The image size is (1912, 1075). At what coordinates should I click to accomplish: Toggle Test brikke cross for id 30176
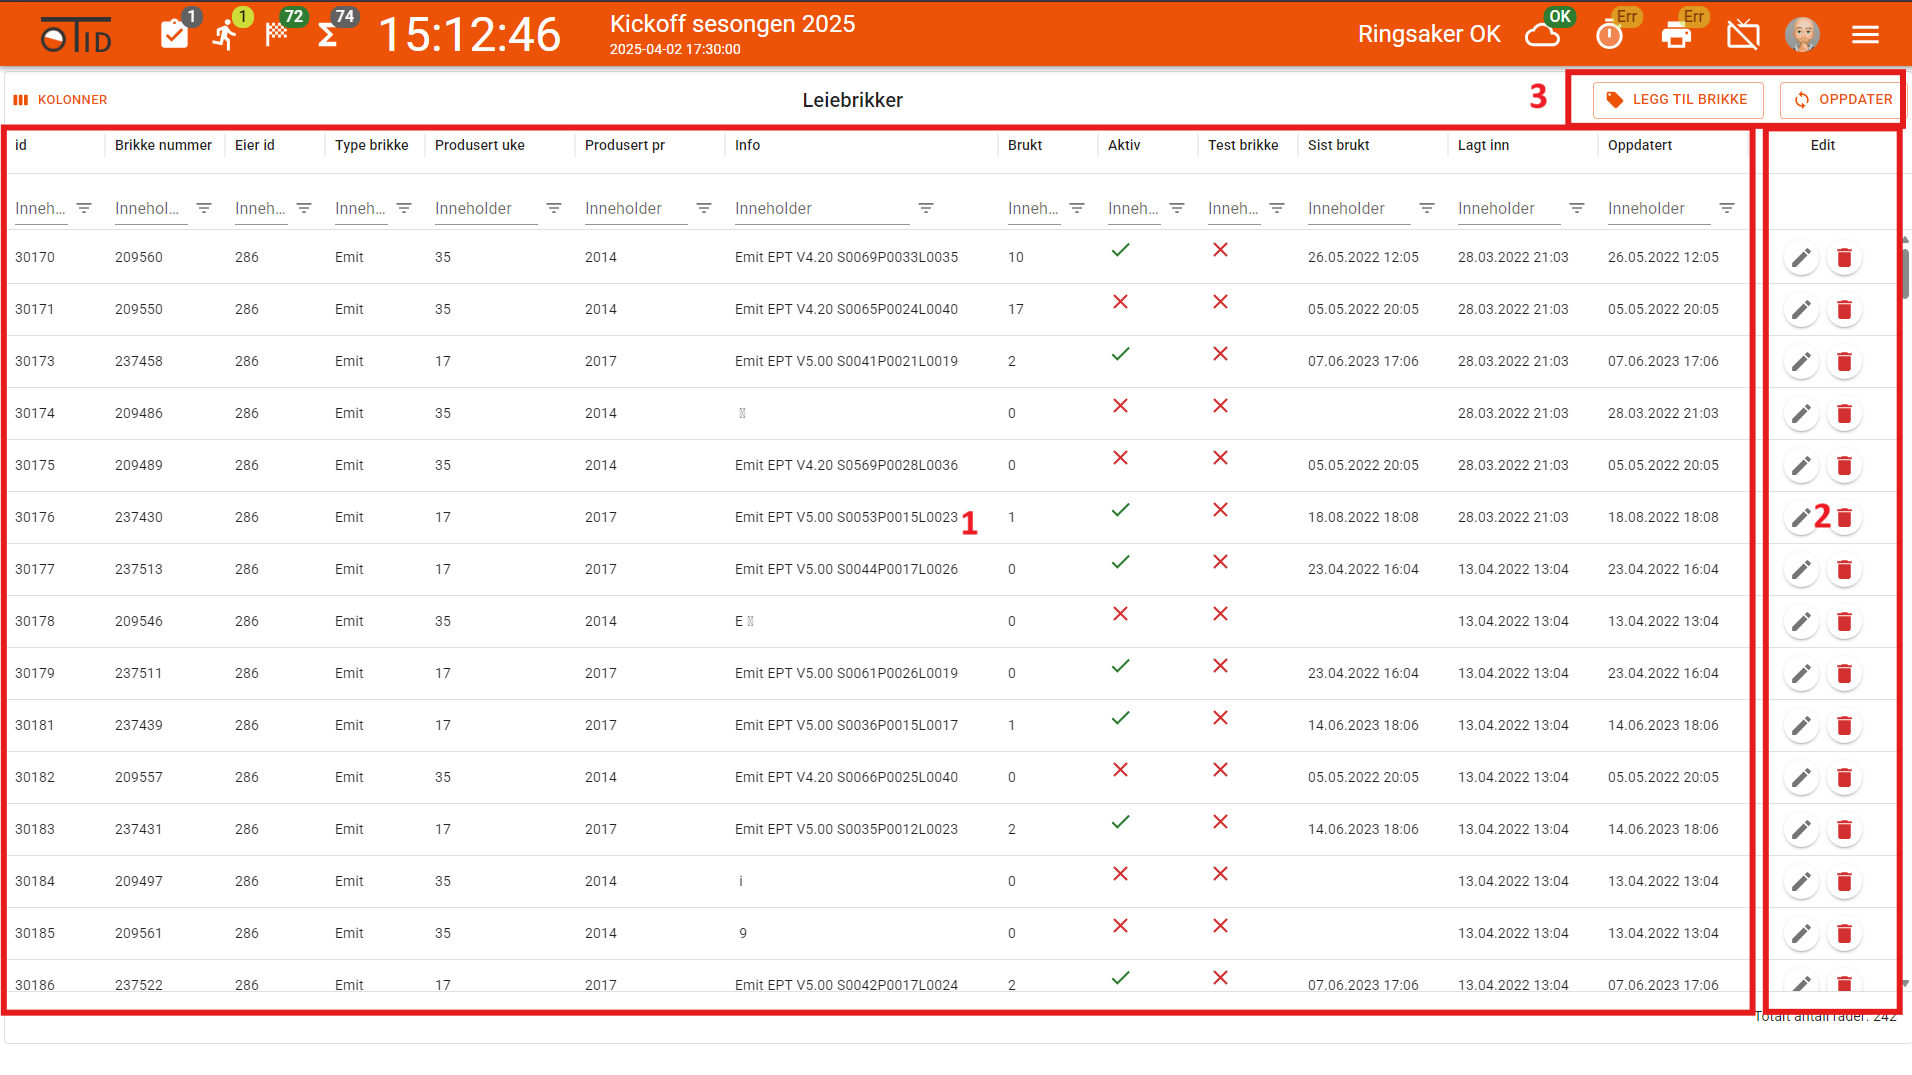[x=1221, y=510]
